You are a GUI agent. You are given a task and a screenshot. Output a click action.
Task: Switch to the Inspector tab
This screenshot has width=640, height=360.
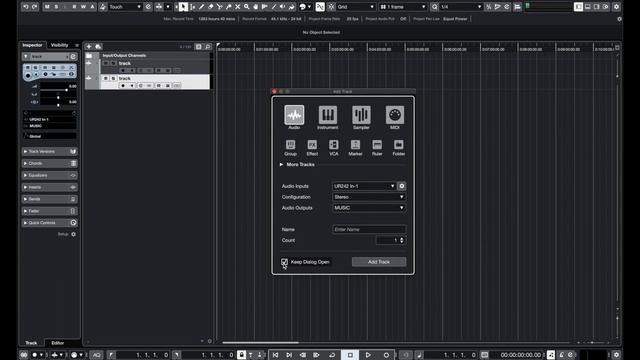pos(32,45)
